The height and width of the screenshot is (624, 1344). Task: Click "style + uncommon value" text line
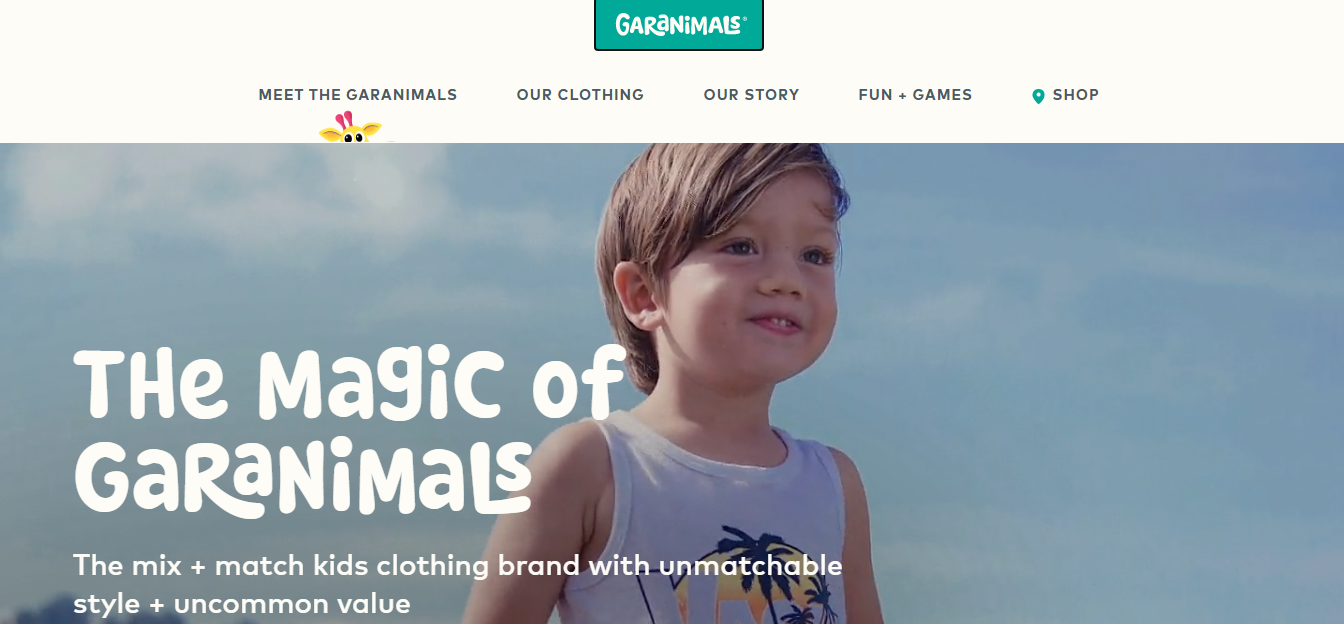tap(242, 604)
